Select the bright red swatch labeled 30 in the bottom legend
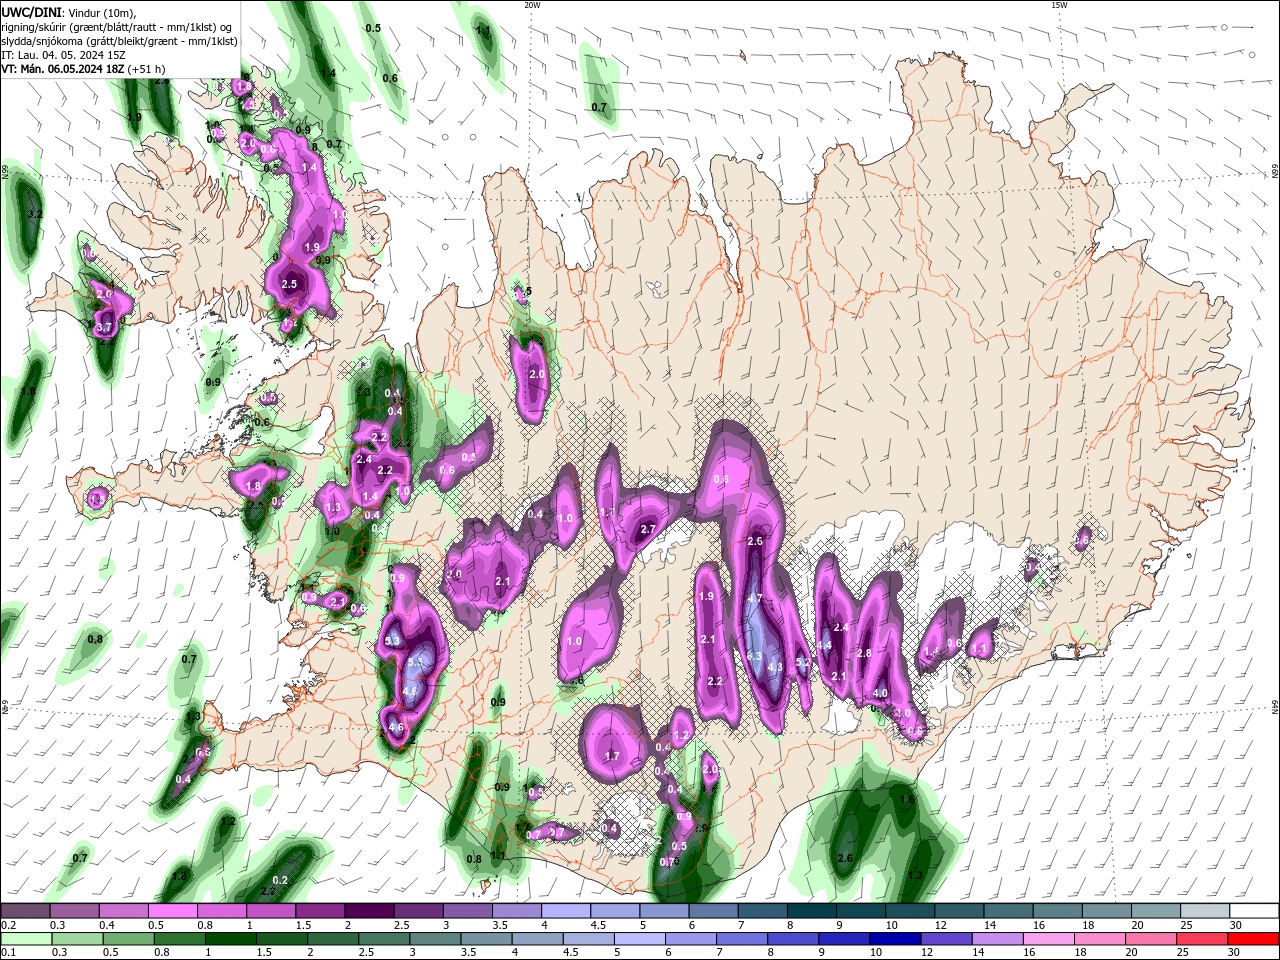1280x960 pixels. click(x=1254, y=939)
